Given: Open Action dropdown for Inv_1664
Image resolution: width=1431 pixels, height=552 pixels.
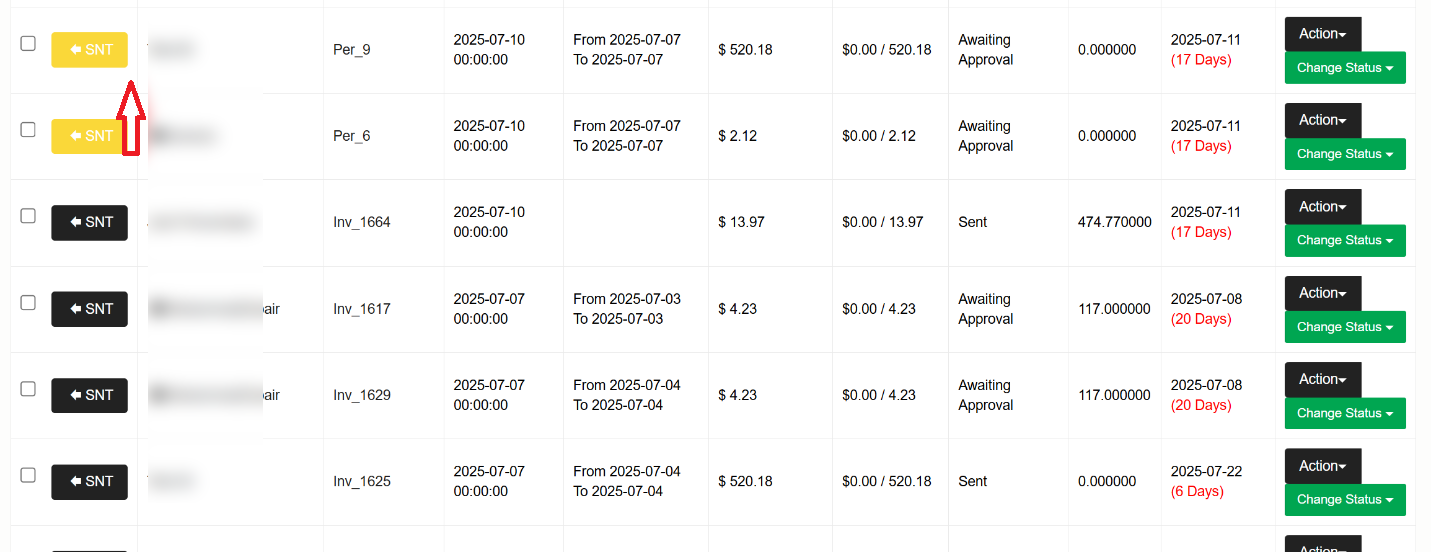Looking at the screenshot, I should click(1322, 207).
